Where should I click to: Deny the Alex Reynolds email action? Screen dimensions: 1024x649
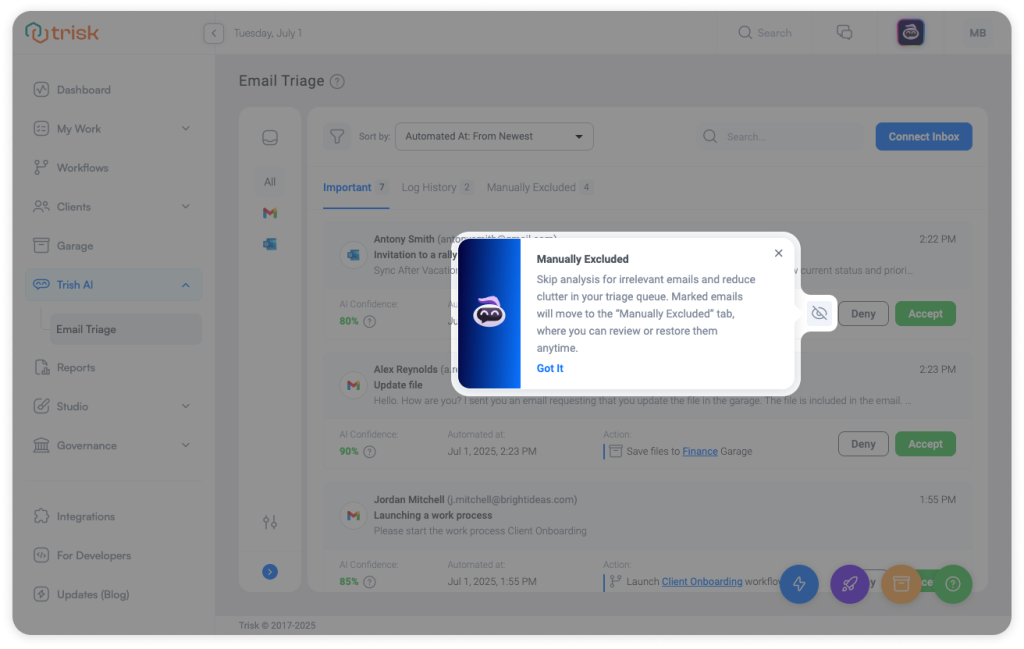pyautogui.click(x=863, y=444)
